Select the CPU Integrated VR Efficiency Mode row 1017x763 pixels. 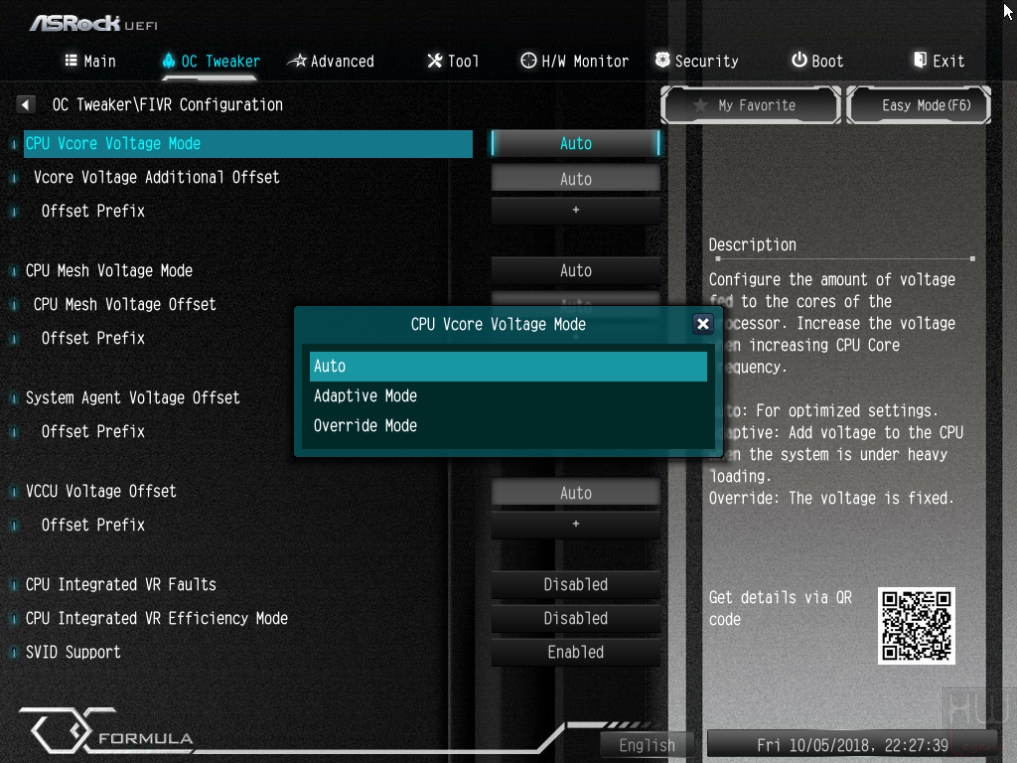pos(248,618)
